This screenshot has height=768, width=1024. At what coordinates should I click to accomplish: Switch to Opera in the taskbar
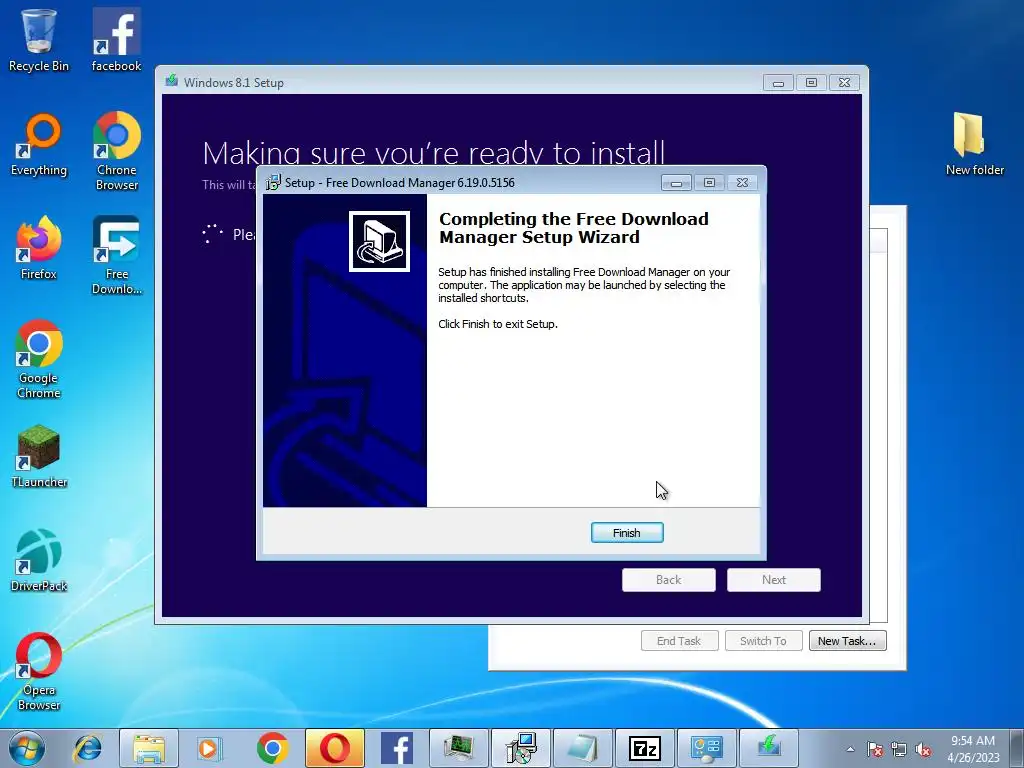[334, 748]
